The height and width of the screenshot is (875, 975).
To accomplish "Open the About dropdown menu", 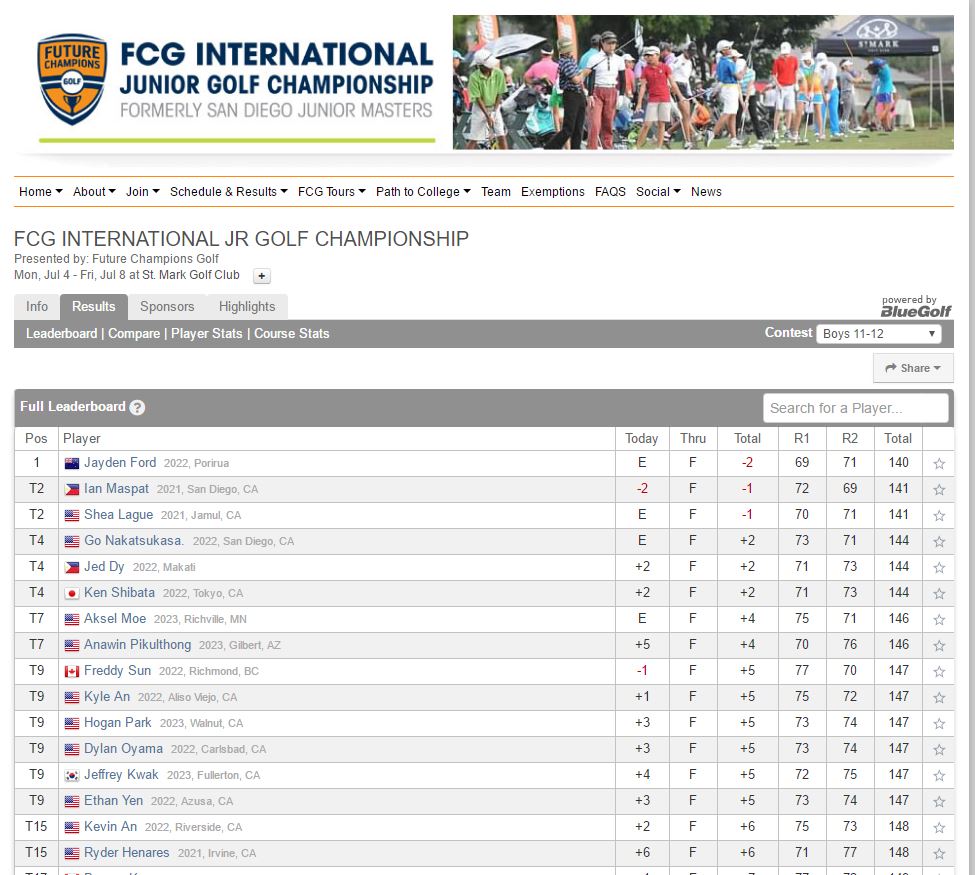I will point(94,192).
